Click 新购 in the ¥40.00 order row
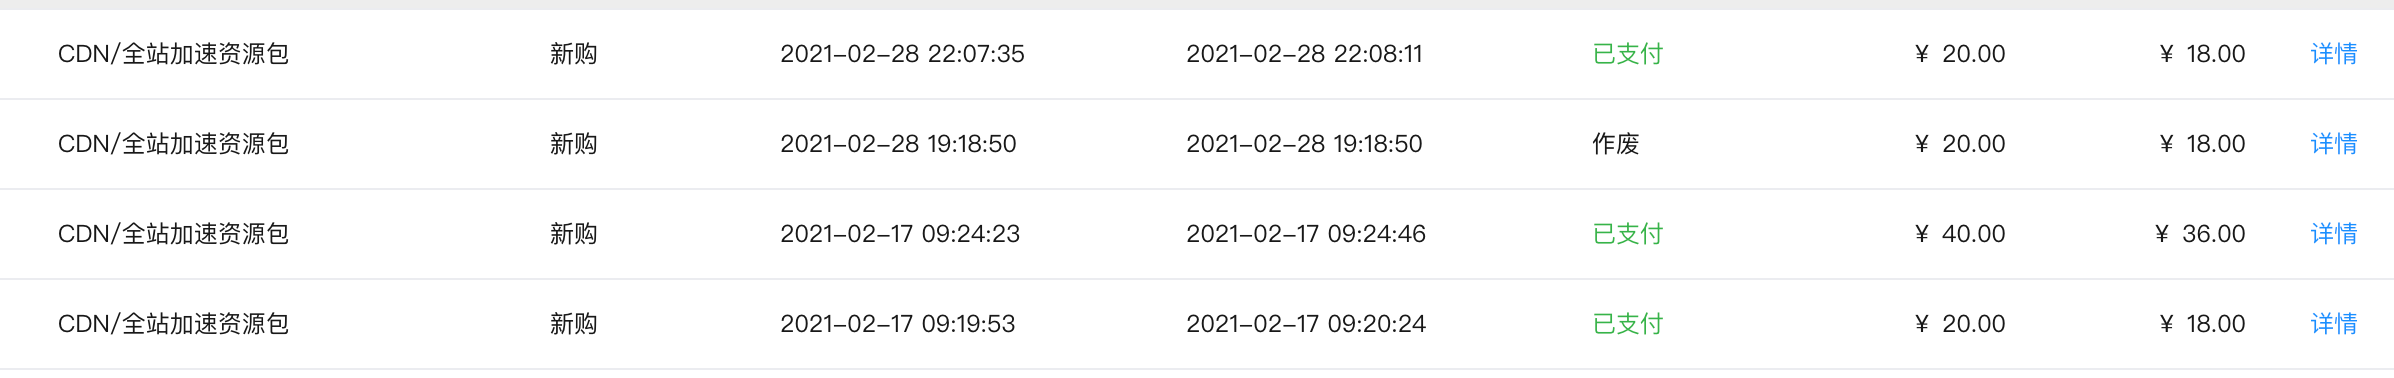The width and height of the screenshot is (2394, 378). point(573,234)
